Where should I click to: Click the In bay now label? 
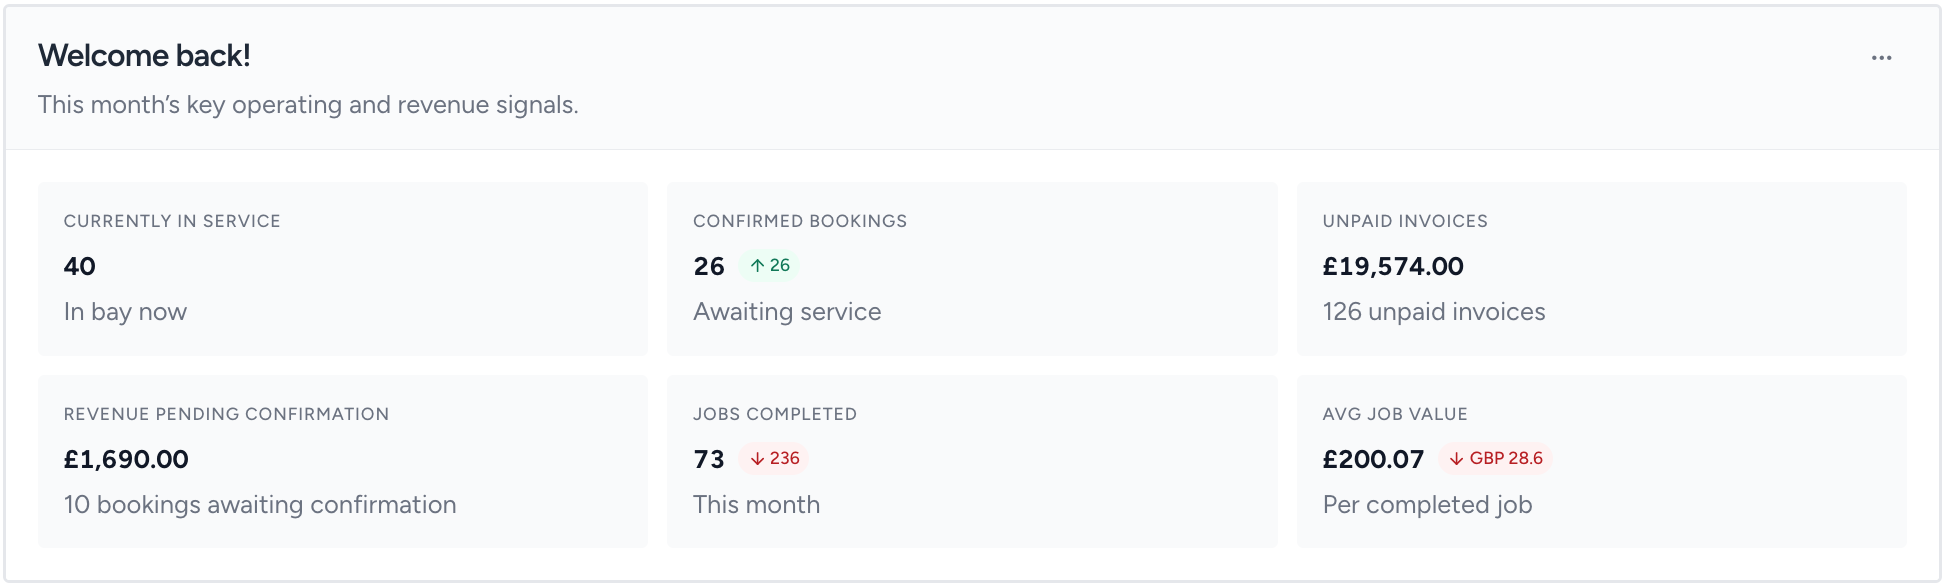click(x=125, y=311)
